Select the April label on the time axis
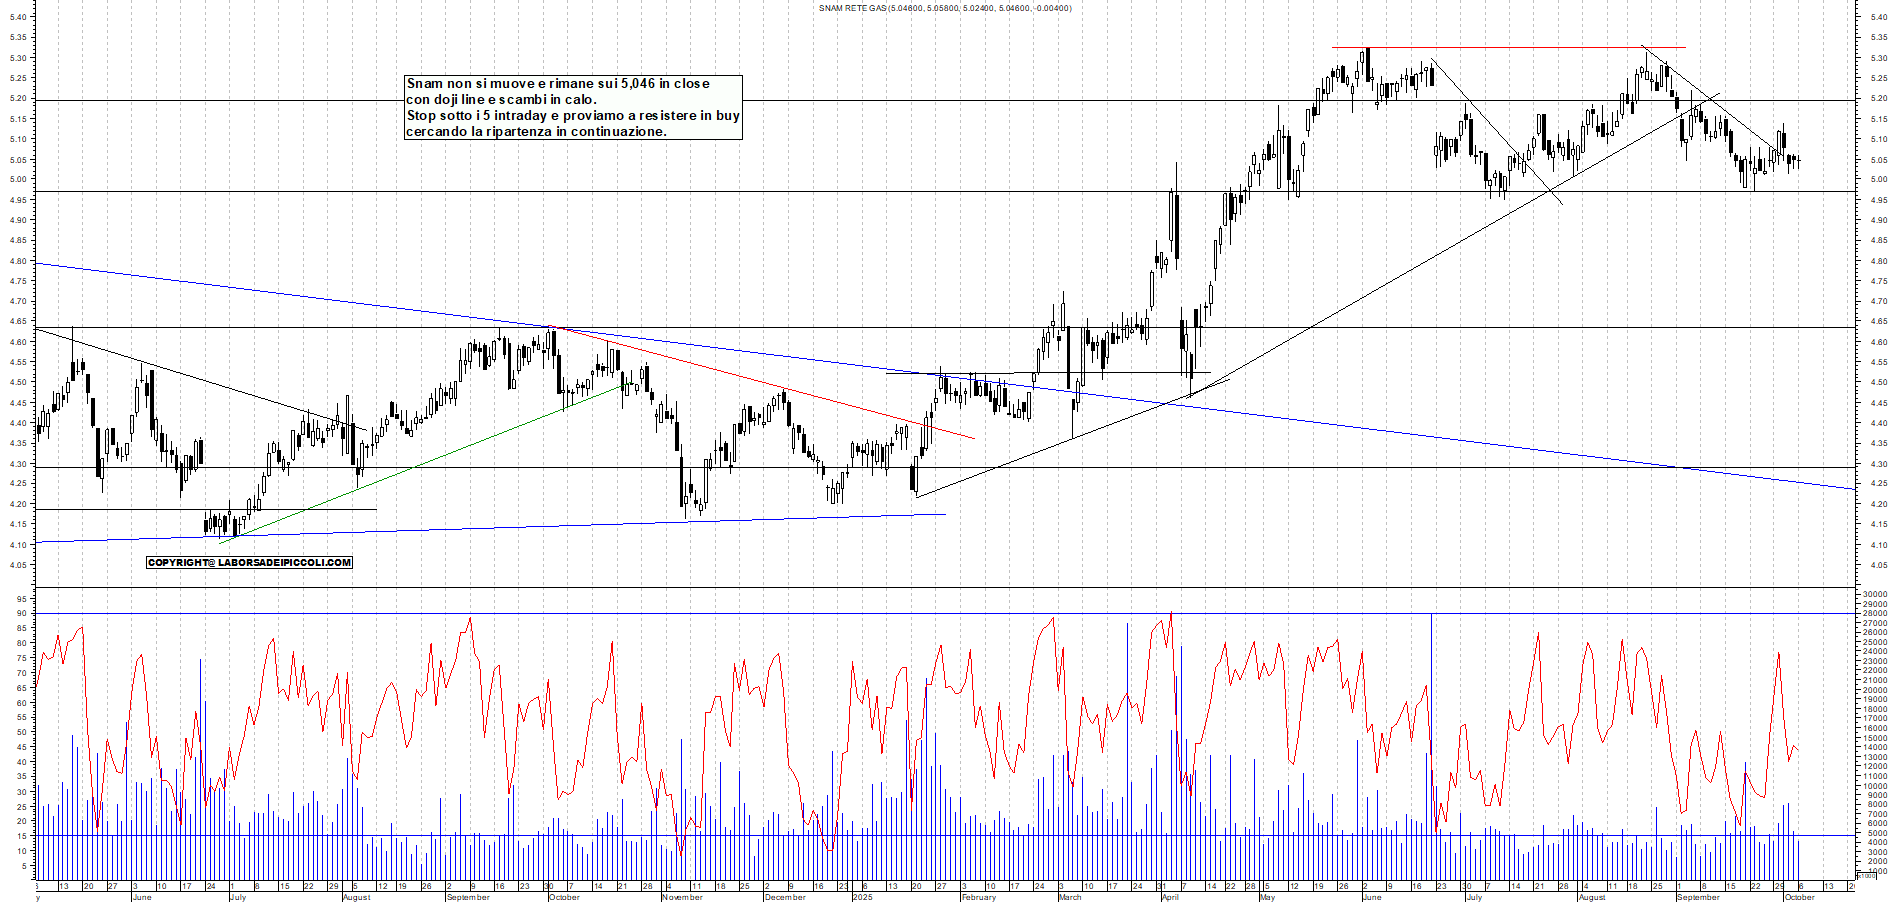This screenshot has width=1890, height=902. tap(1170, 897)
